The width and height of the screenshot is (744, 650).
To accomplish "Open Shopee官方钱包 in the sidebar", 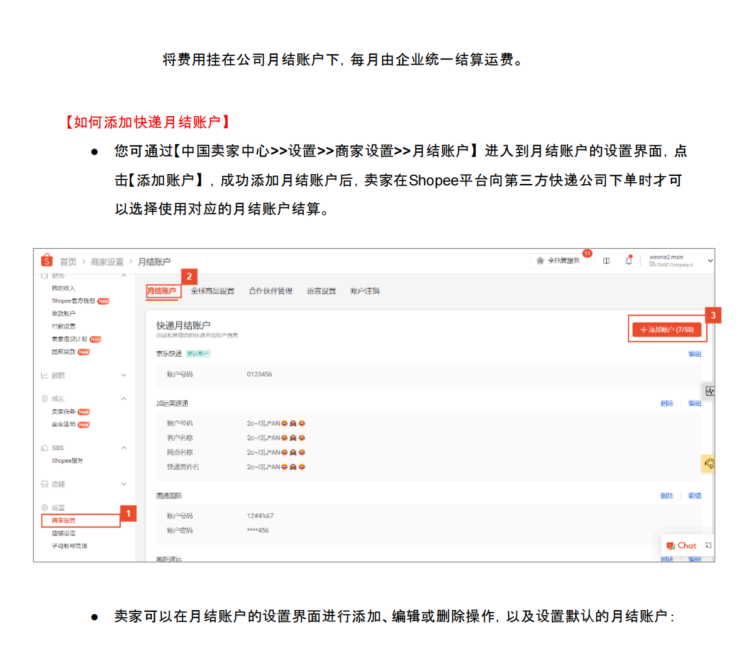I will [74, 301].
